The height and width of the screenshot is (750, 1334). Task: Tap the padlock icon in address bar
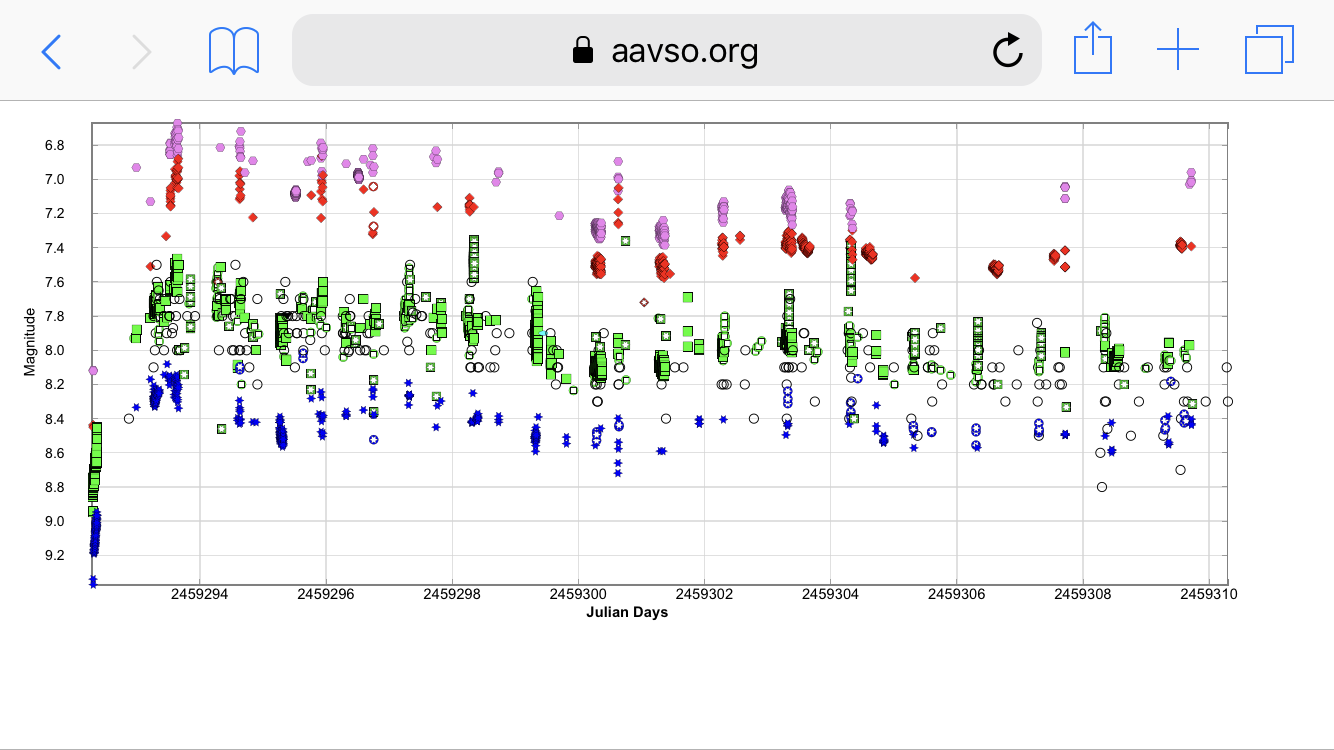click(582, 50)
